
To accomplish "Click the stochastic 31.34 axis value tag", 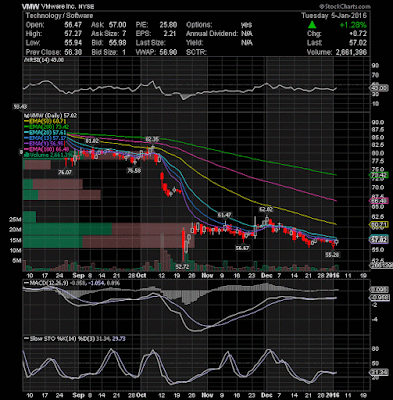I will [379, 372].
